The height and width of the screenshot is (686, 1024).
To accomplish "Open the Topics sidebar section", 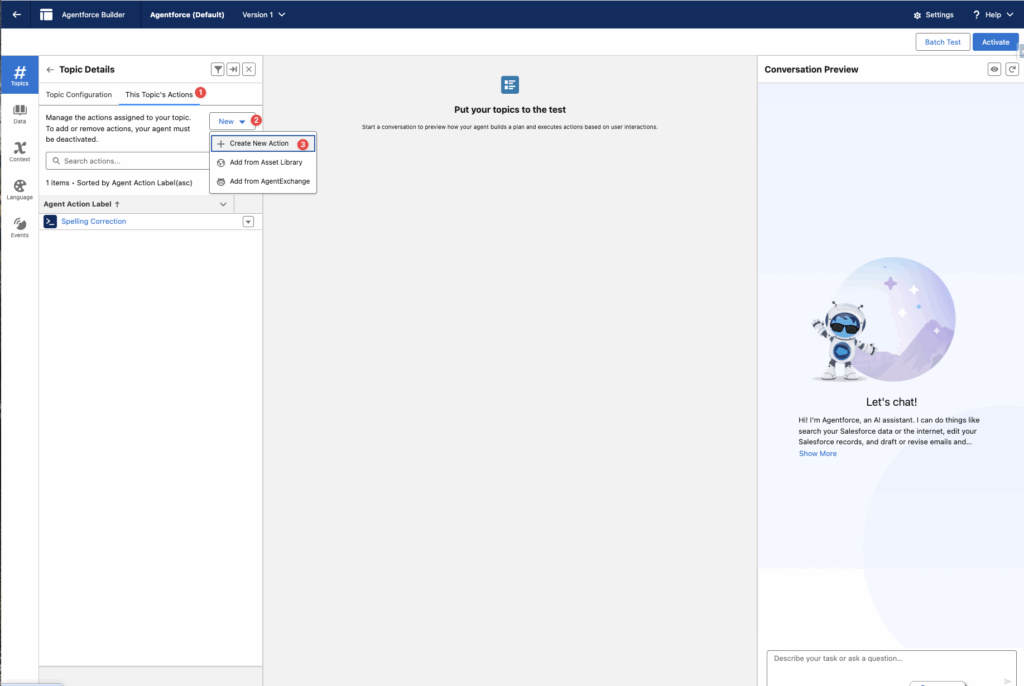I will click(x=20, y=75).
